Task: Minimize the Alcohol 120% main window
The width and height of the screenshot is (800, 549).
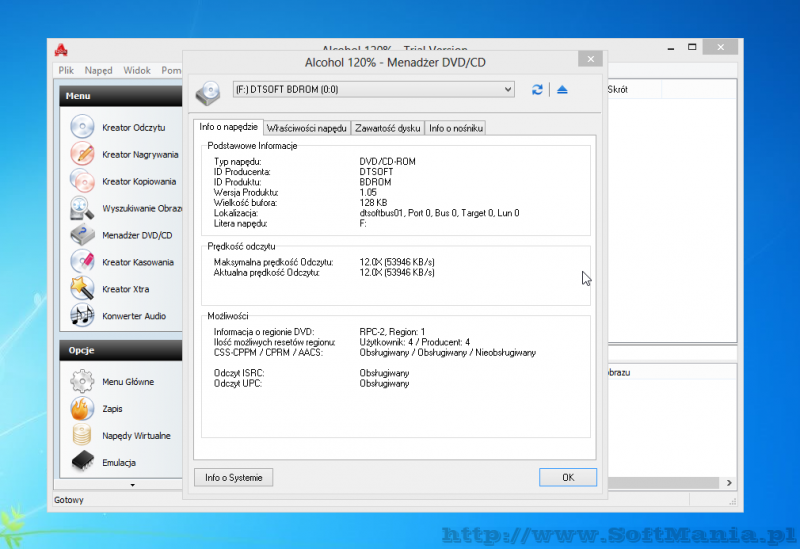Action: (x=671, y=47)
